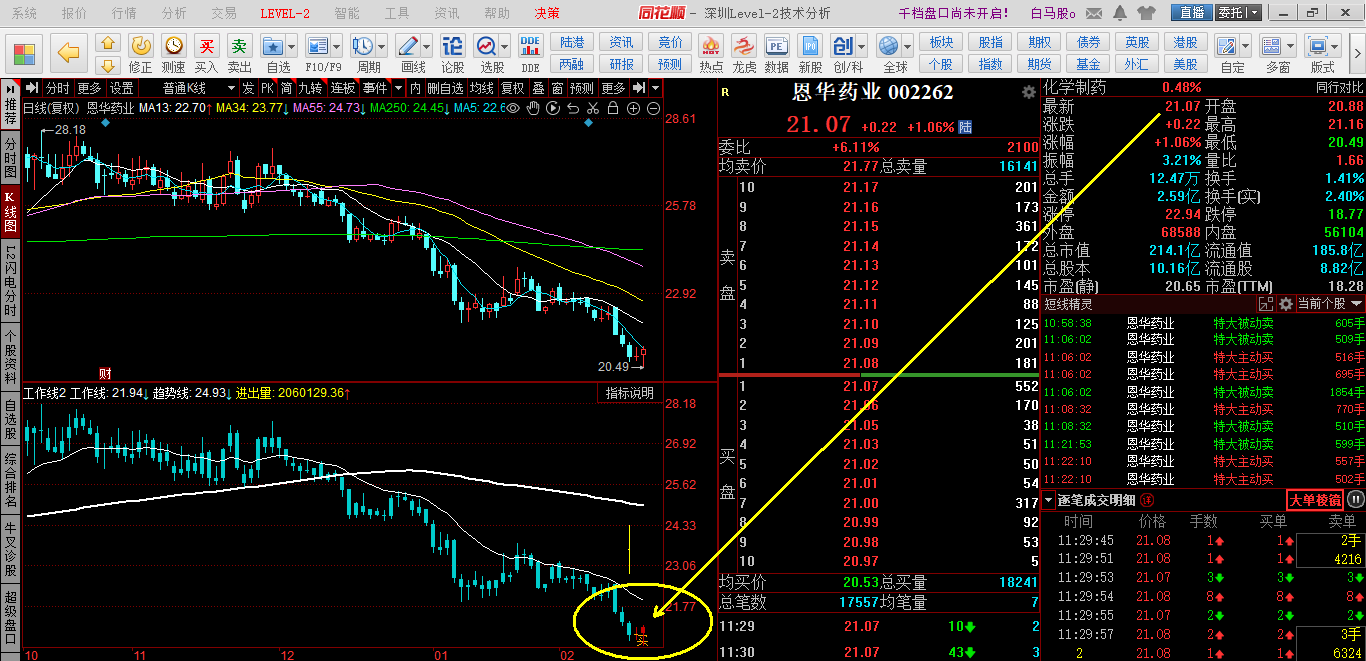This screenshot has height=661, width=1366.
Task: Click the 陆港 button
Action: 572,42
